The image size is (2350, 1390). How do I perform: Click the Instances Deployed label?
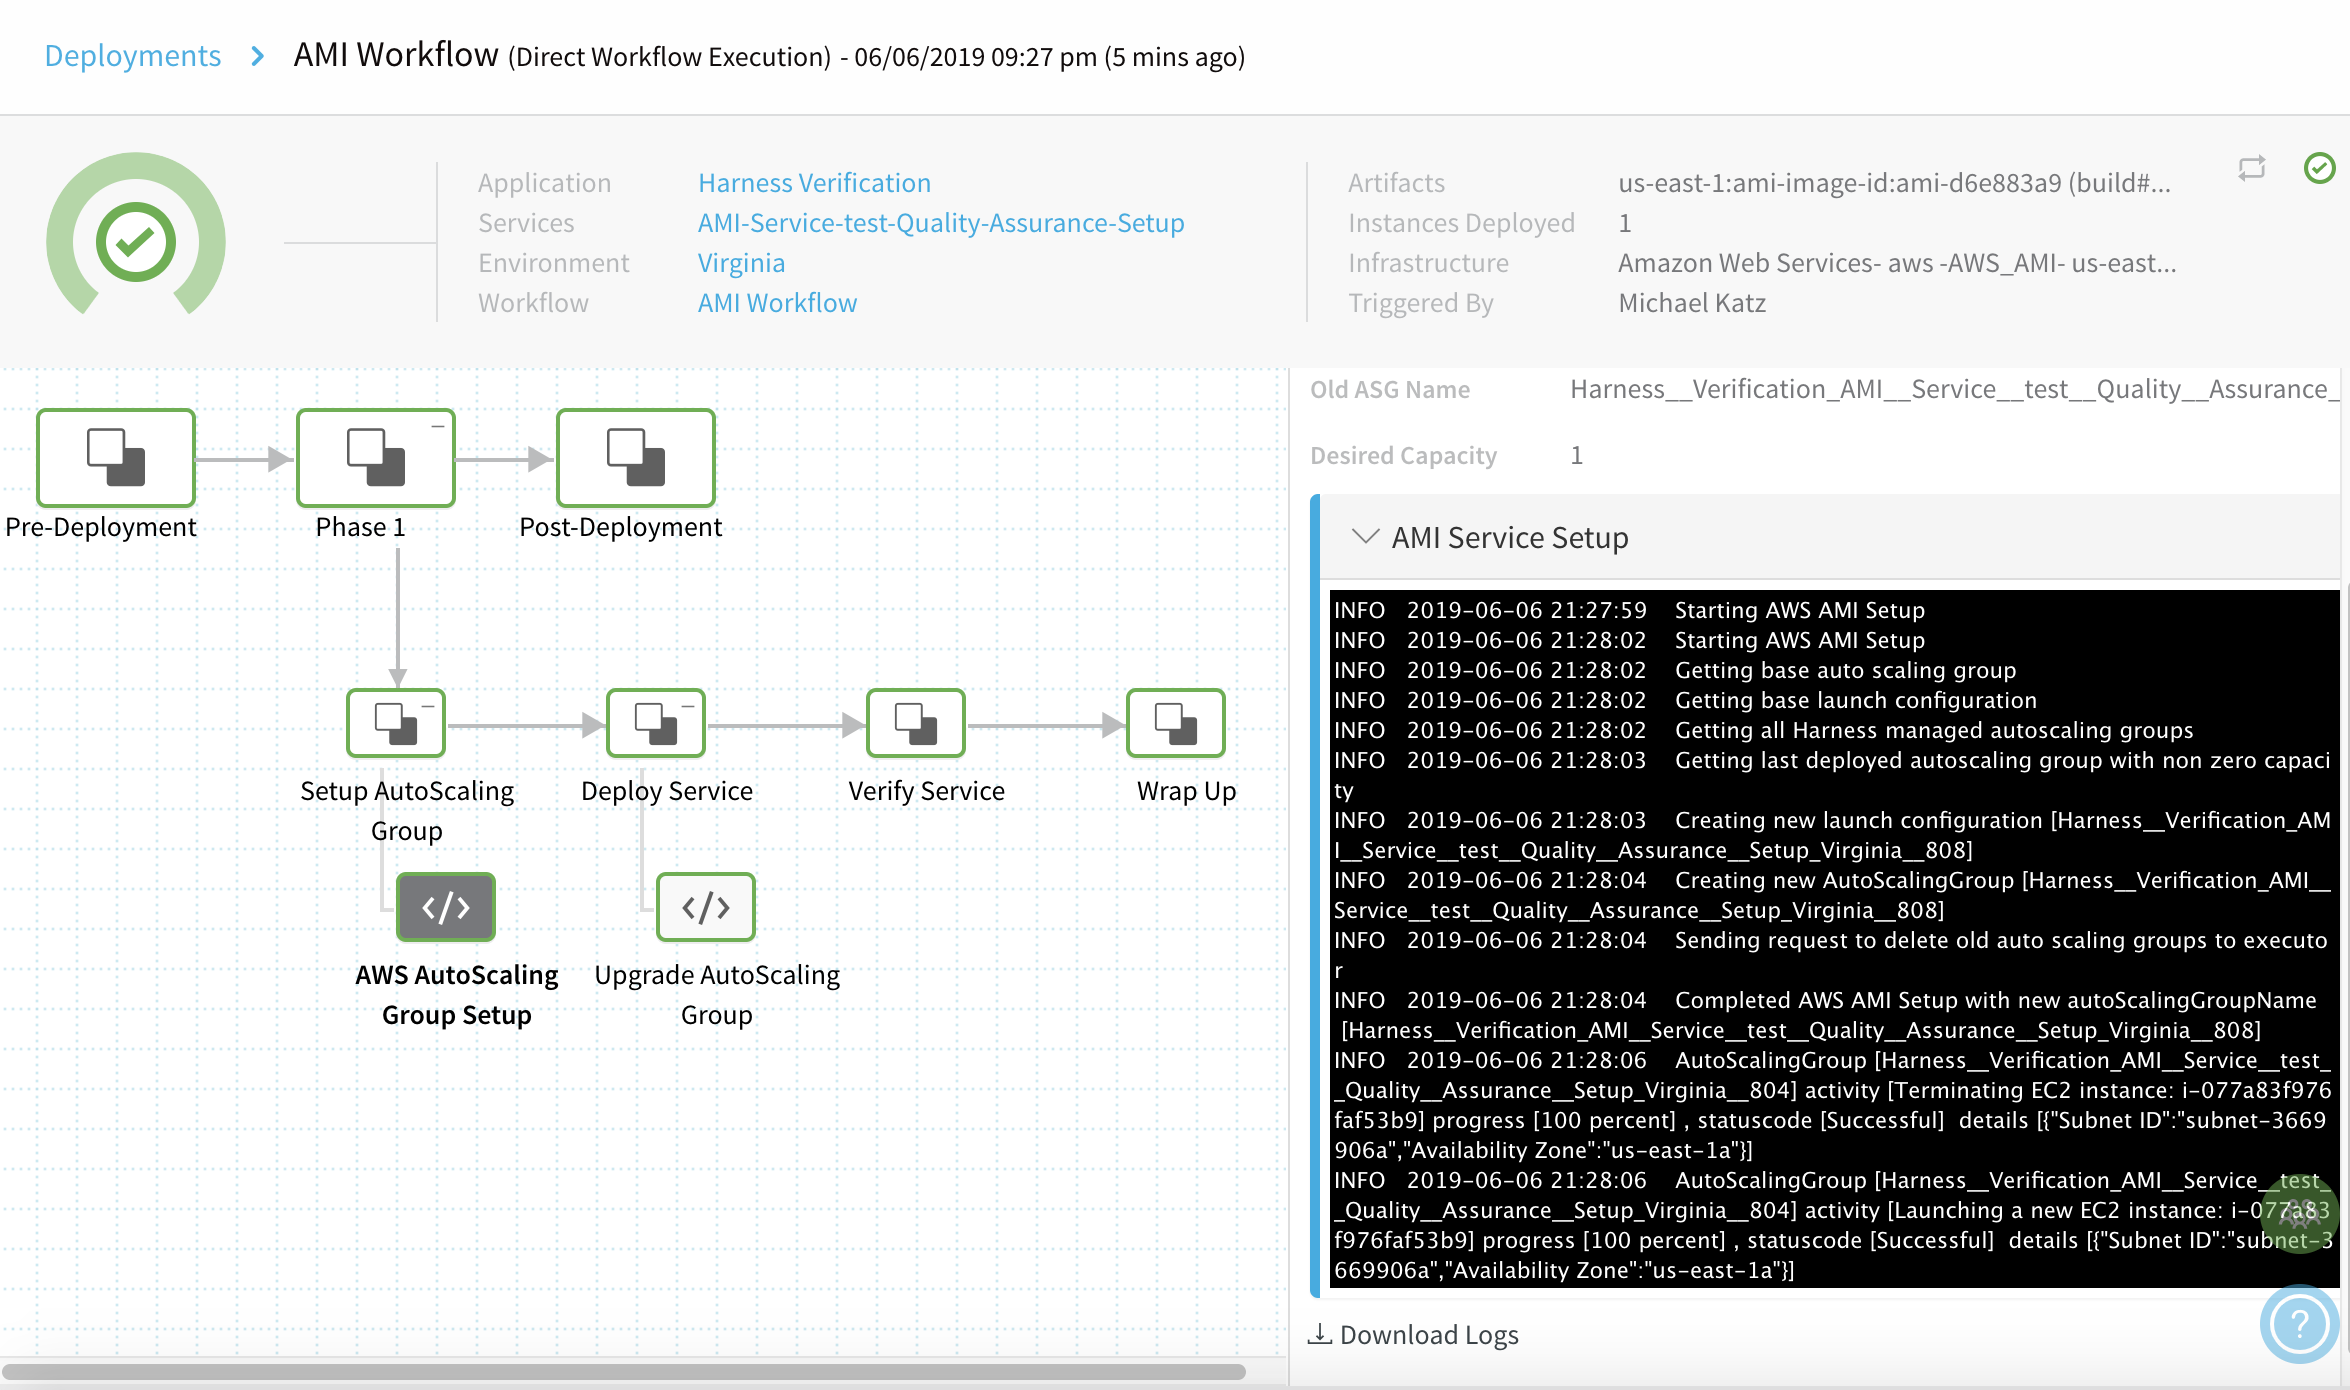1461,223
